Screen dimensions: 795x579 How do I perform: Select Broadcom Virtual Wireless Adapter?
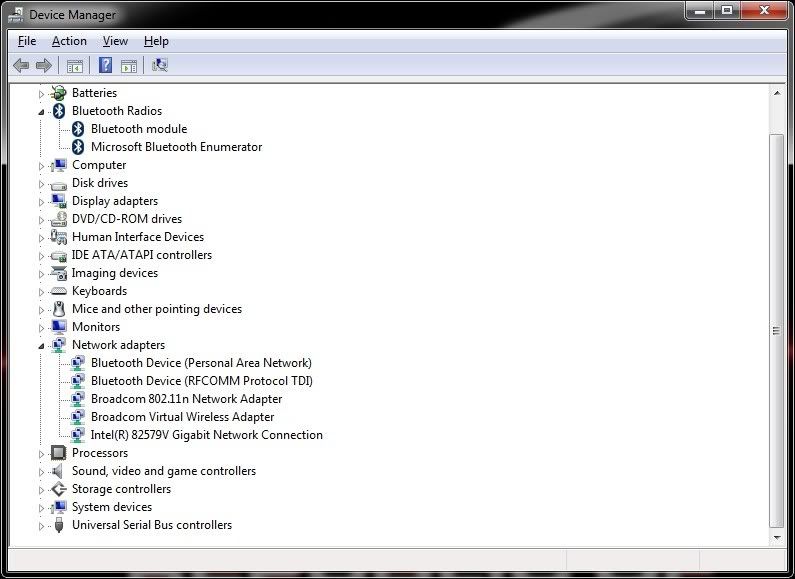pyautogui.click(x=183, y=417)
